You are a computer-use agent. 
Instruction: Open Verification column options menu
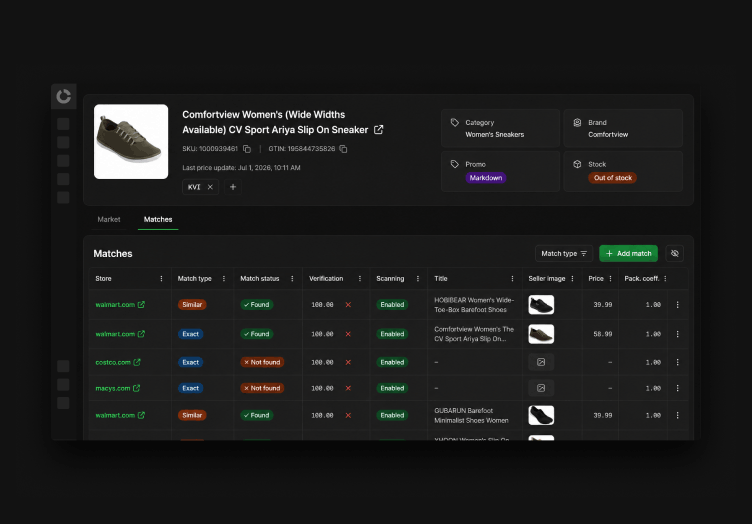[x=360, y=279]
